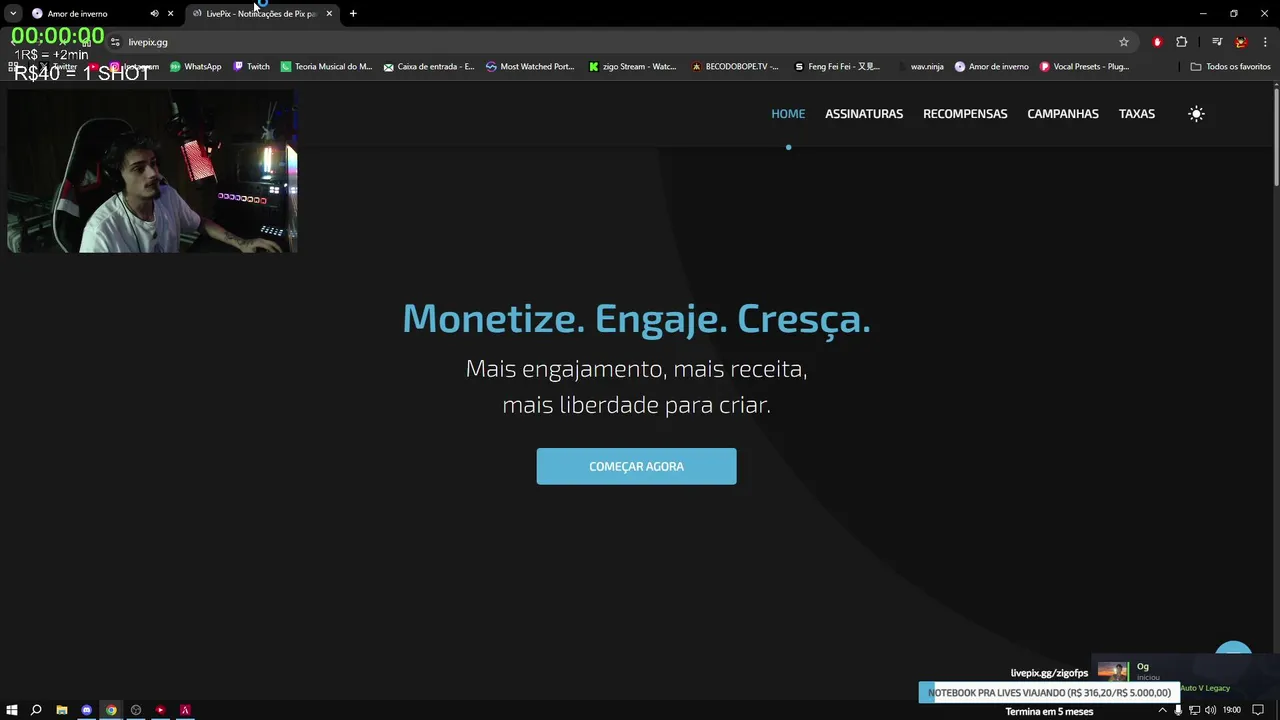Image resolution: width=1280 pixels, height=720 pixels.
Task: Show hidden system tray icons
Action: click(1162, 710)
